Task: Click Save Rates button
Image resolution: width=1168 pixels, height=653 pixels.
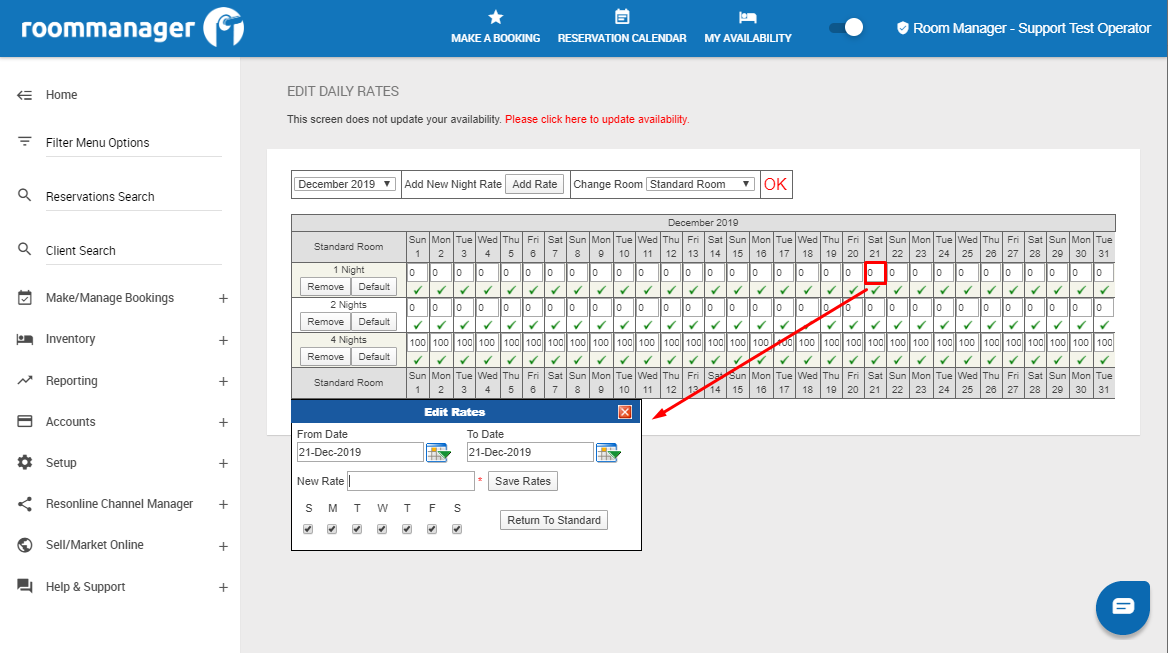Action: (x=523, y=481)
